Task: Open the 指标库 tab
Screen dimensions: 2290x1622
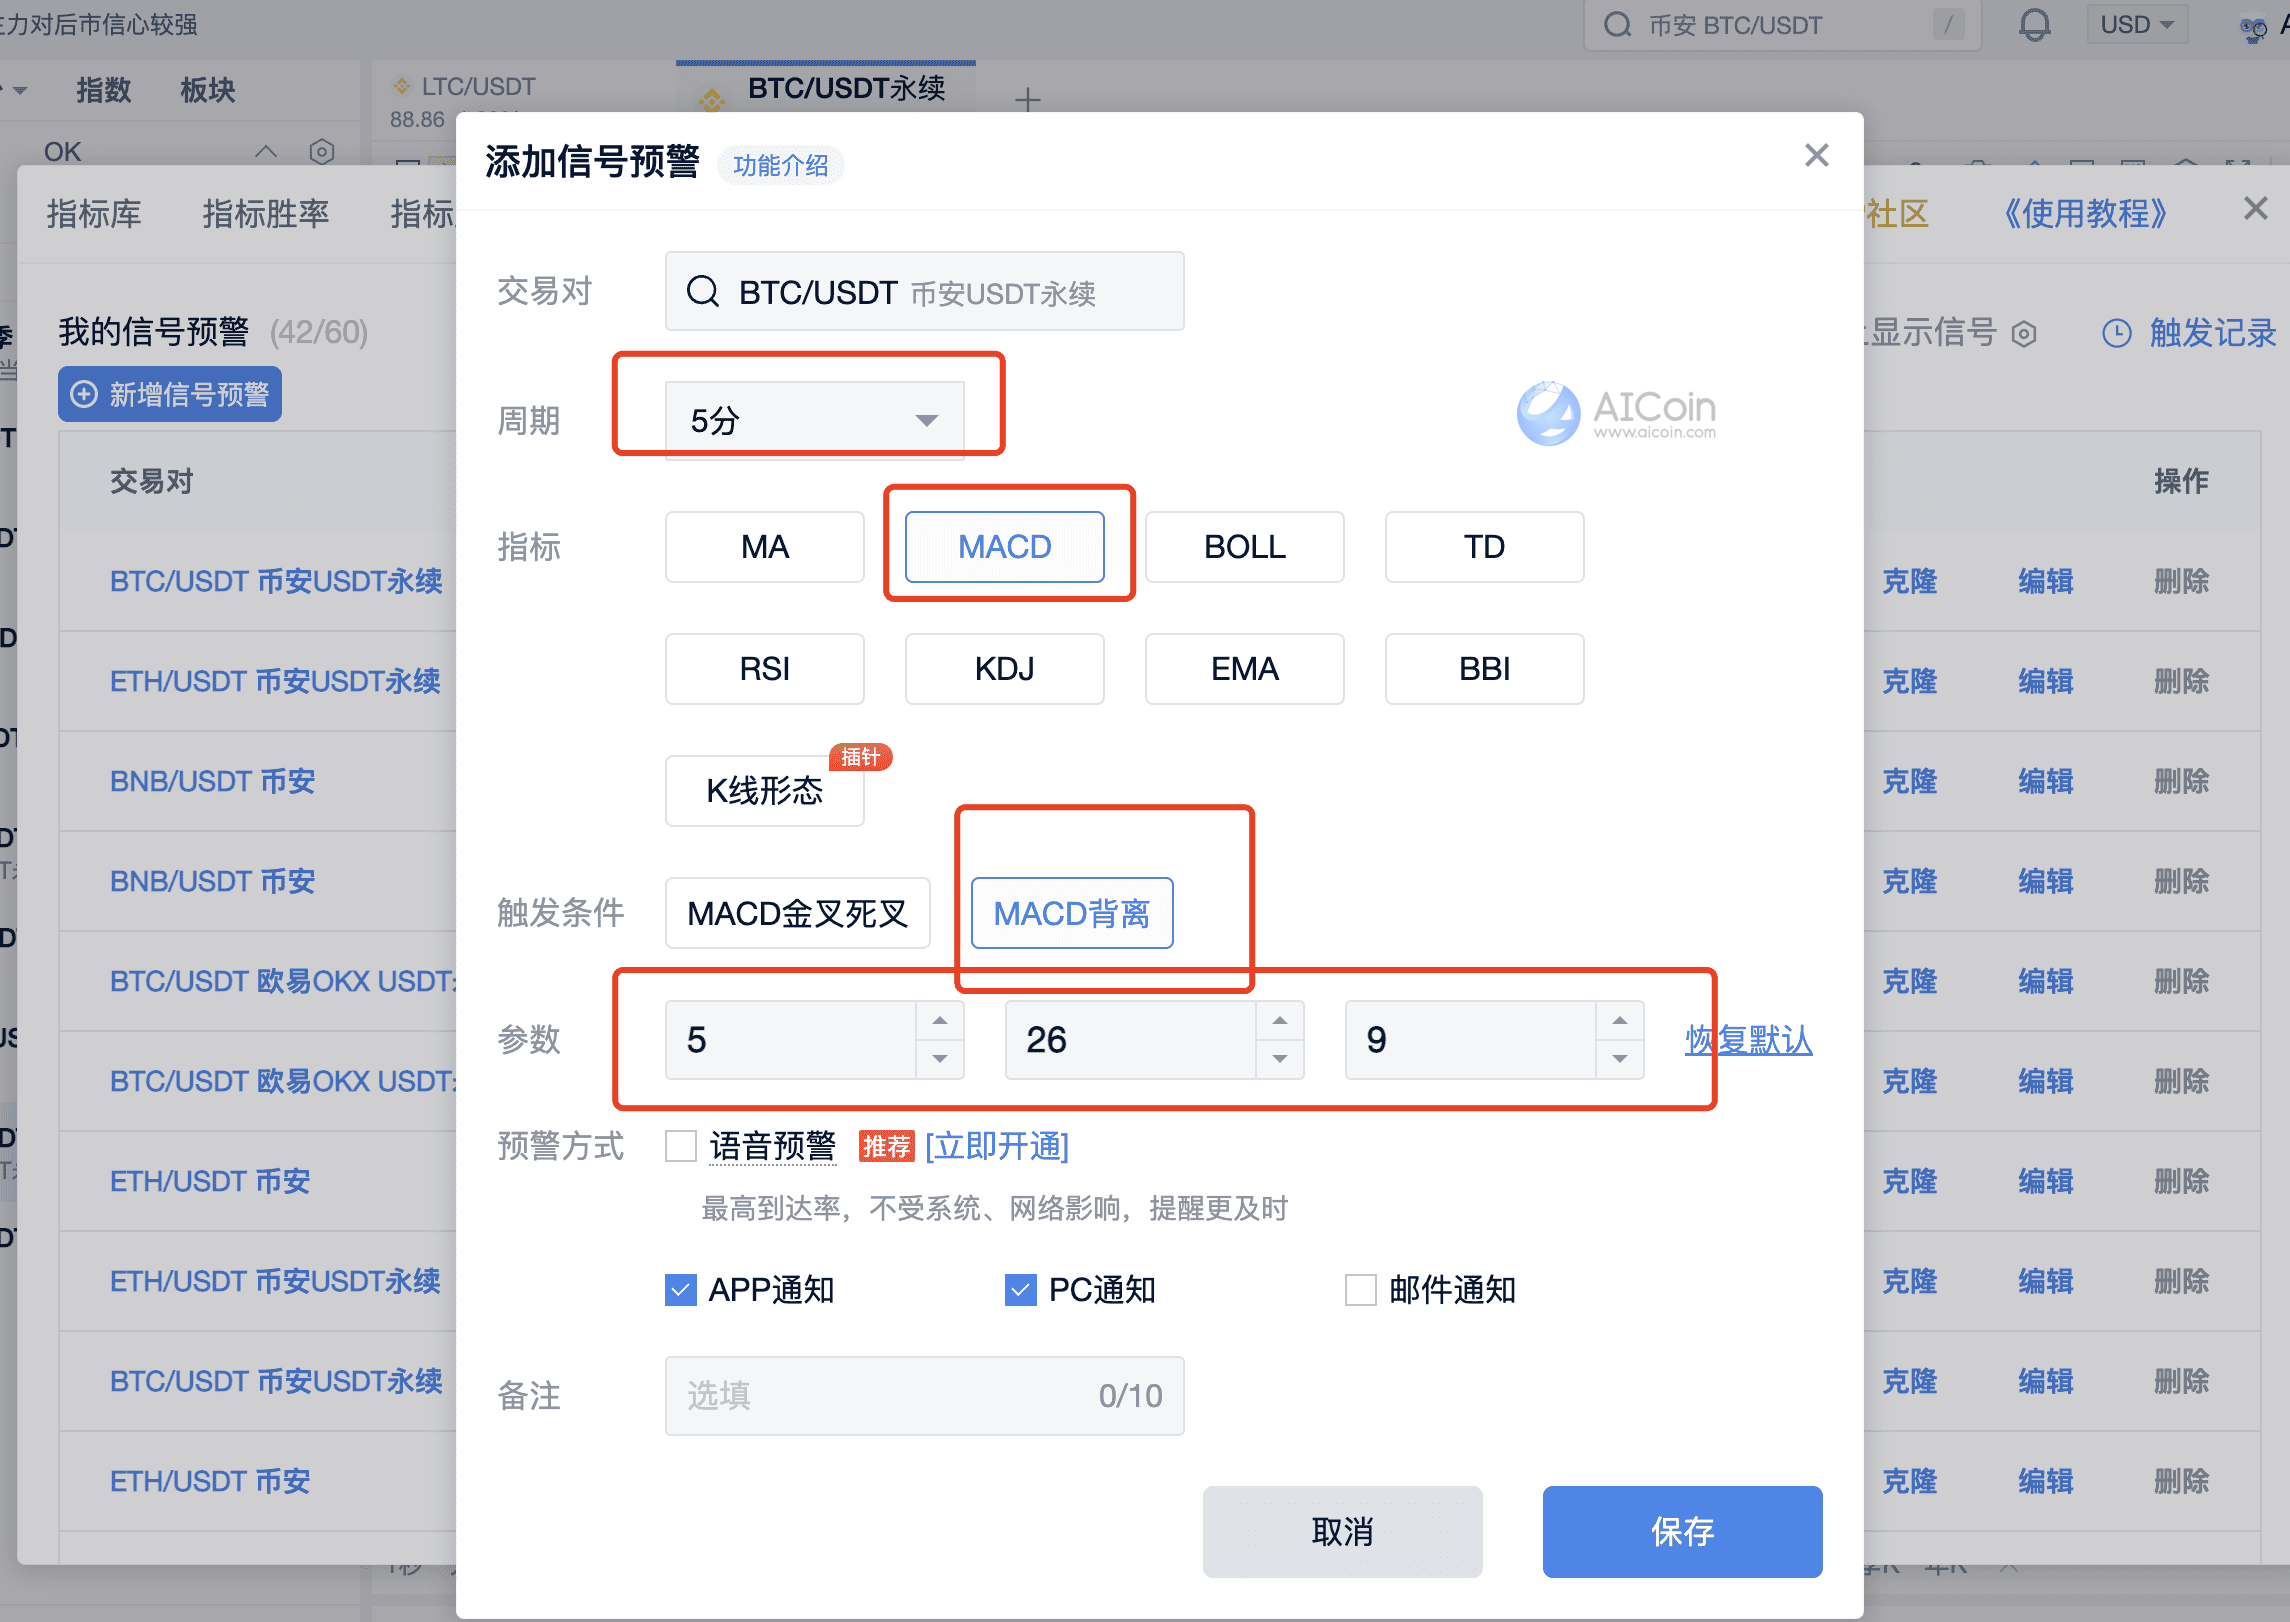Action: point(94,214)
